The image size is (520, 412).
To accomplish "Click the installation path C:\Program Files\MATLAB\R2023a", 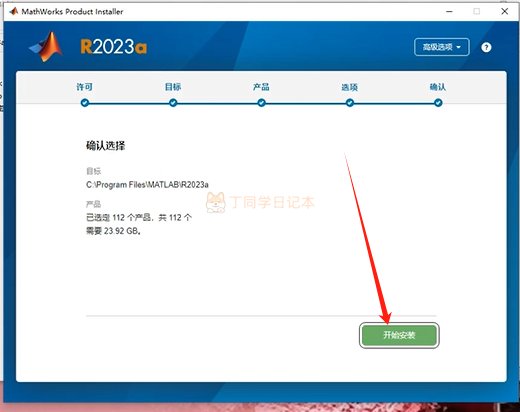I will coord(147,185).
